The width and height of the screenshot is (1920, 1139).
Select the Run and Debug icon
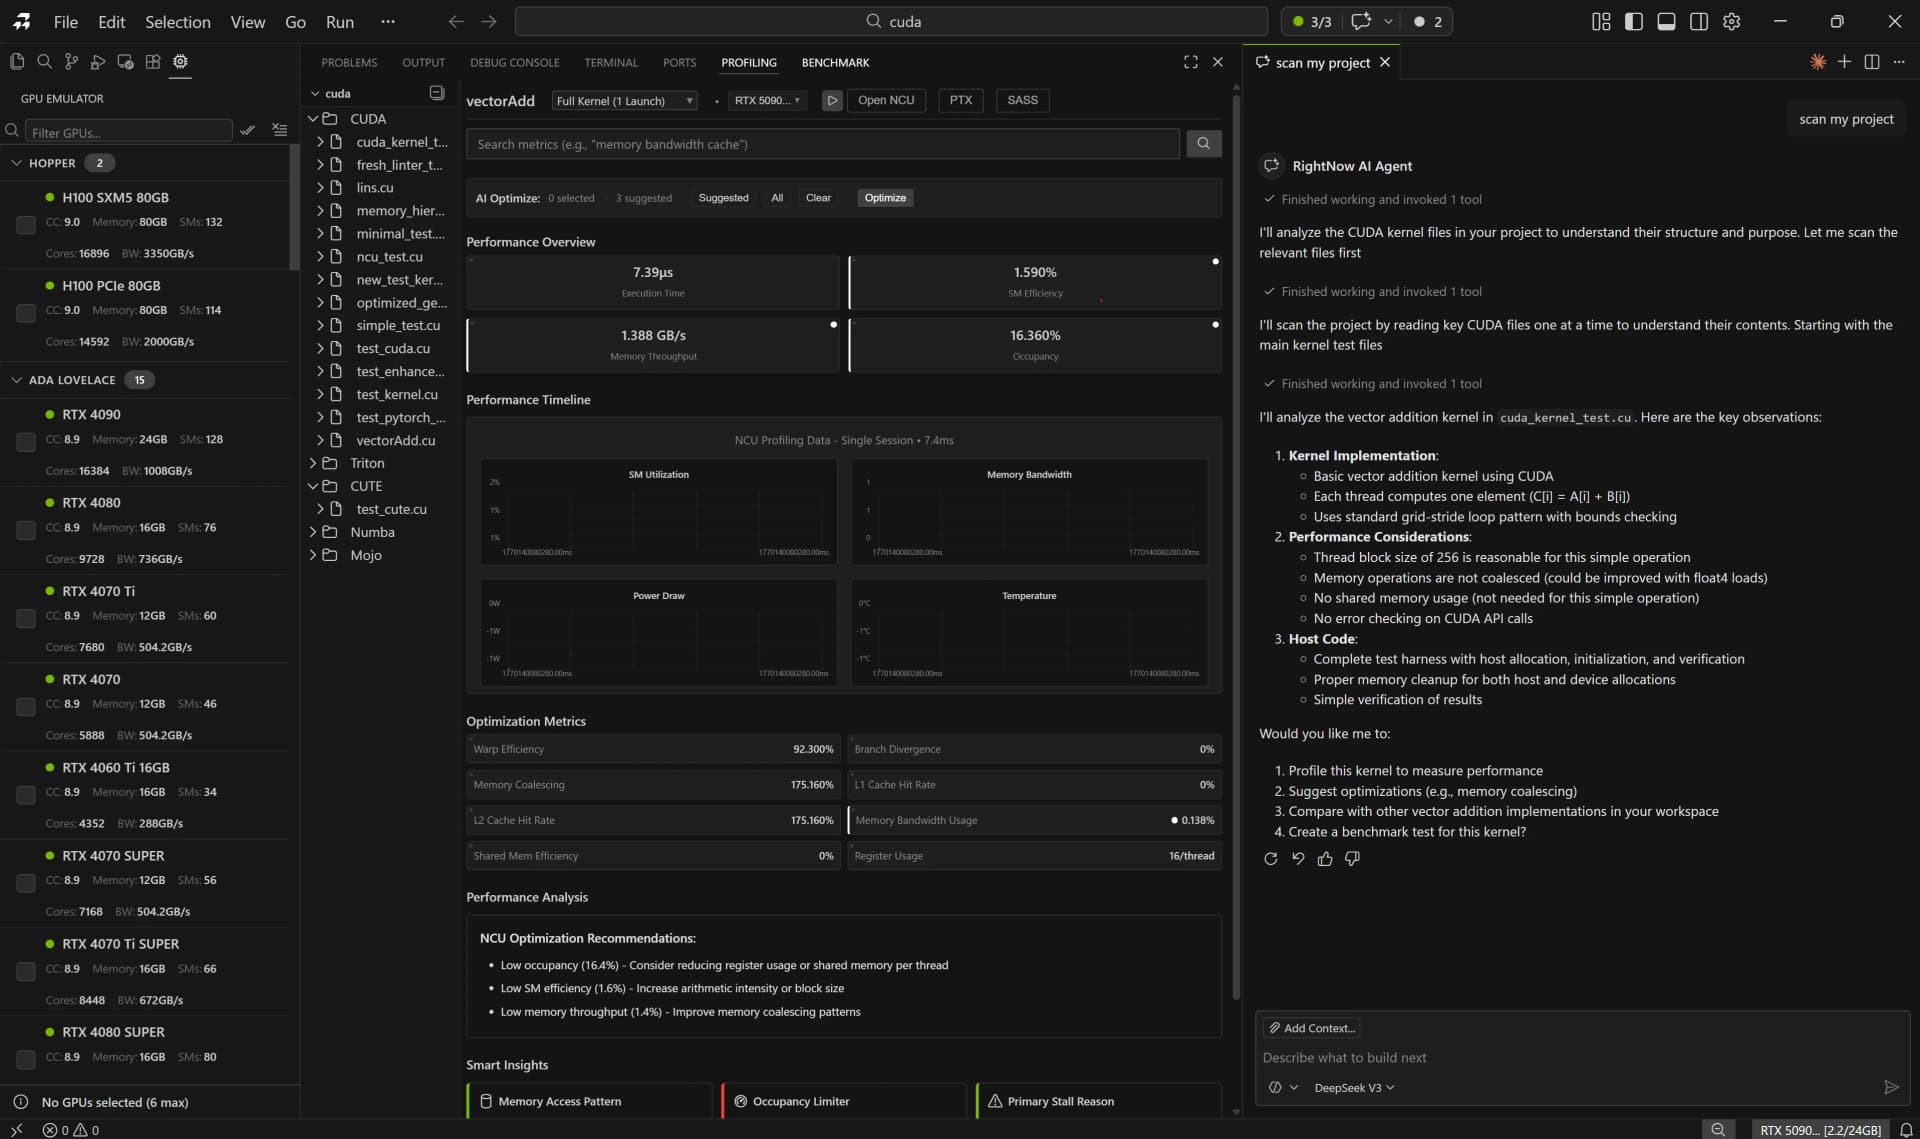click(98, 62)
